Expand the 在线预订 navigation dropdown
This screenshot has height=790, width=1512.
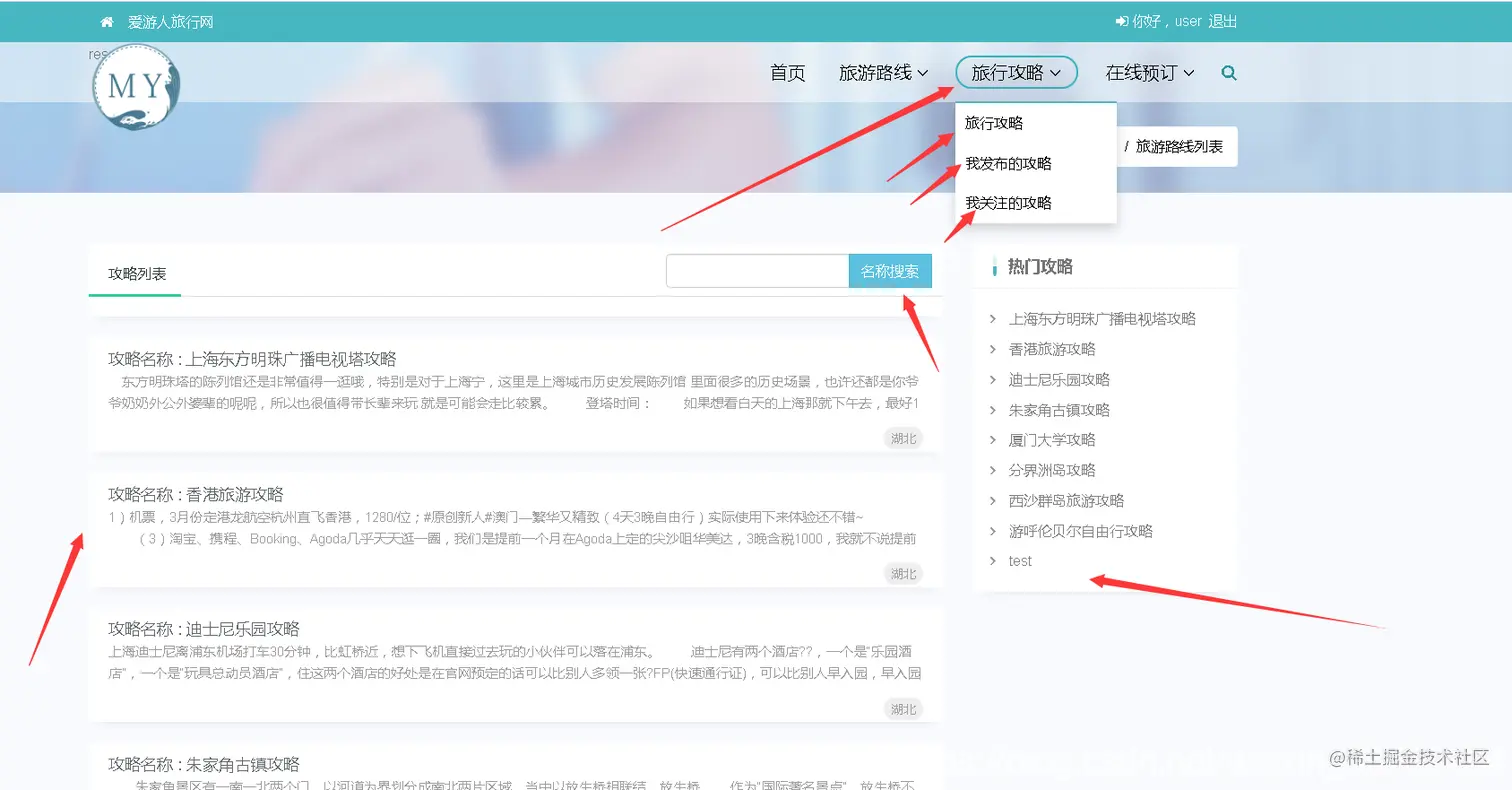click(x=1150, y=73)
